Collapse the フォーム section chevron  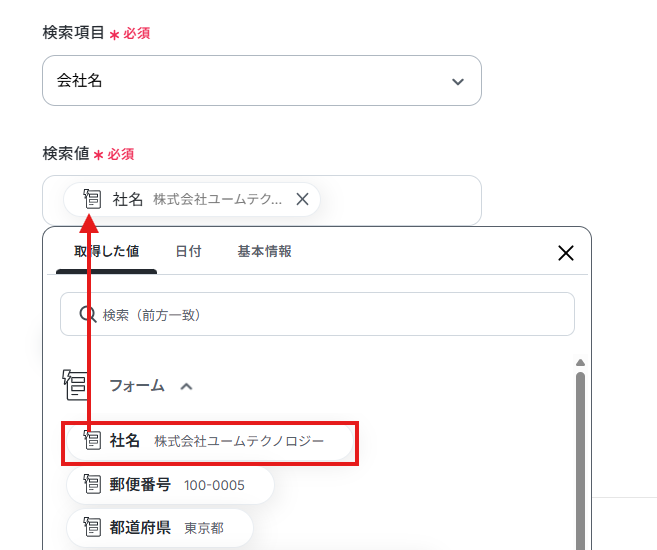pyautogui.click(x=186, y=386)
